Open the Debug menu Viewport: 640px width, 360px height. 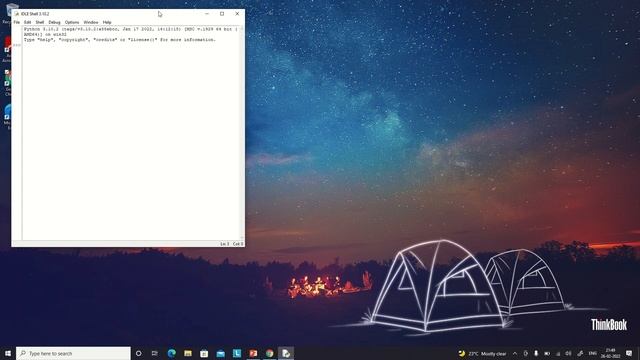54,22
